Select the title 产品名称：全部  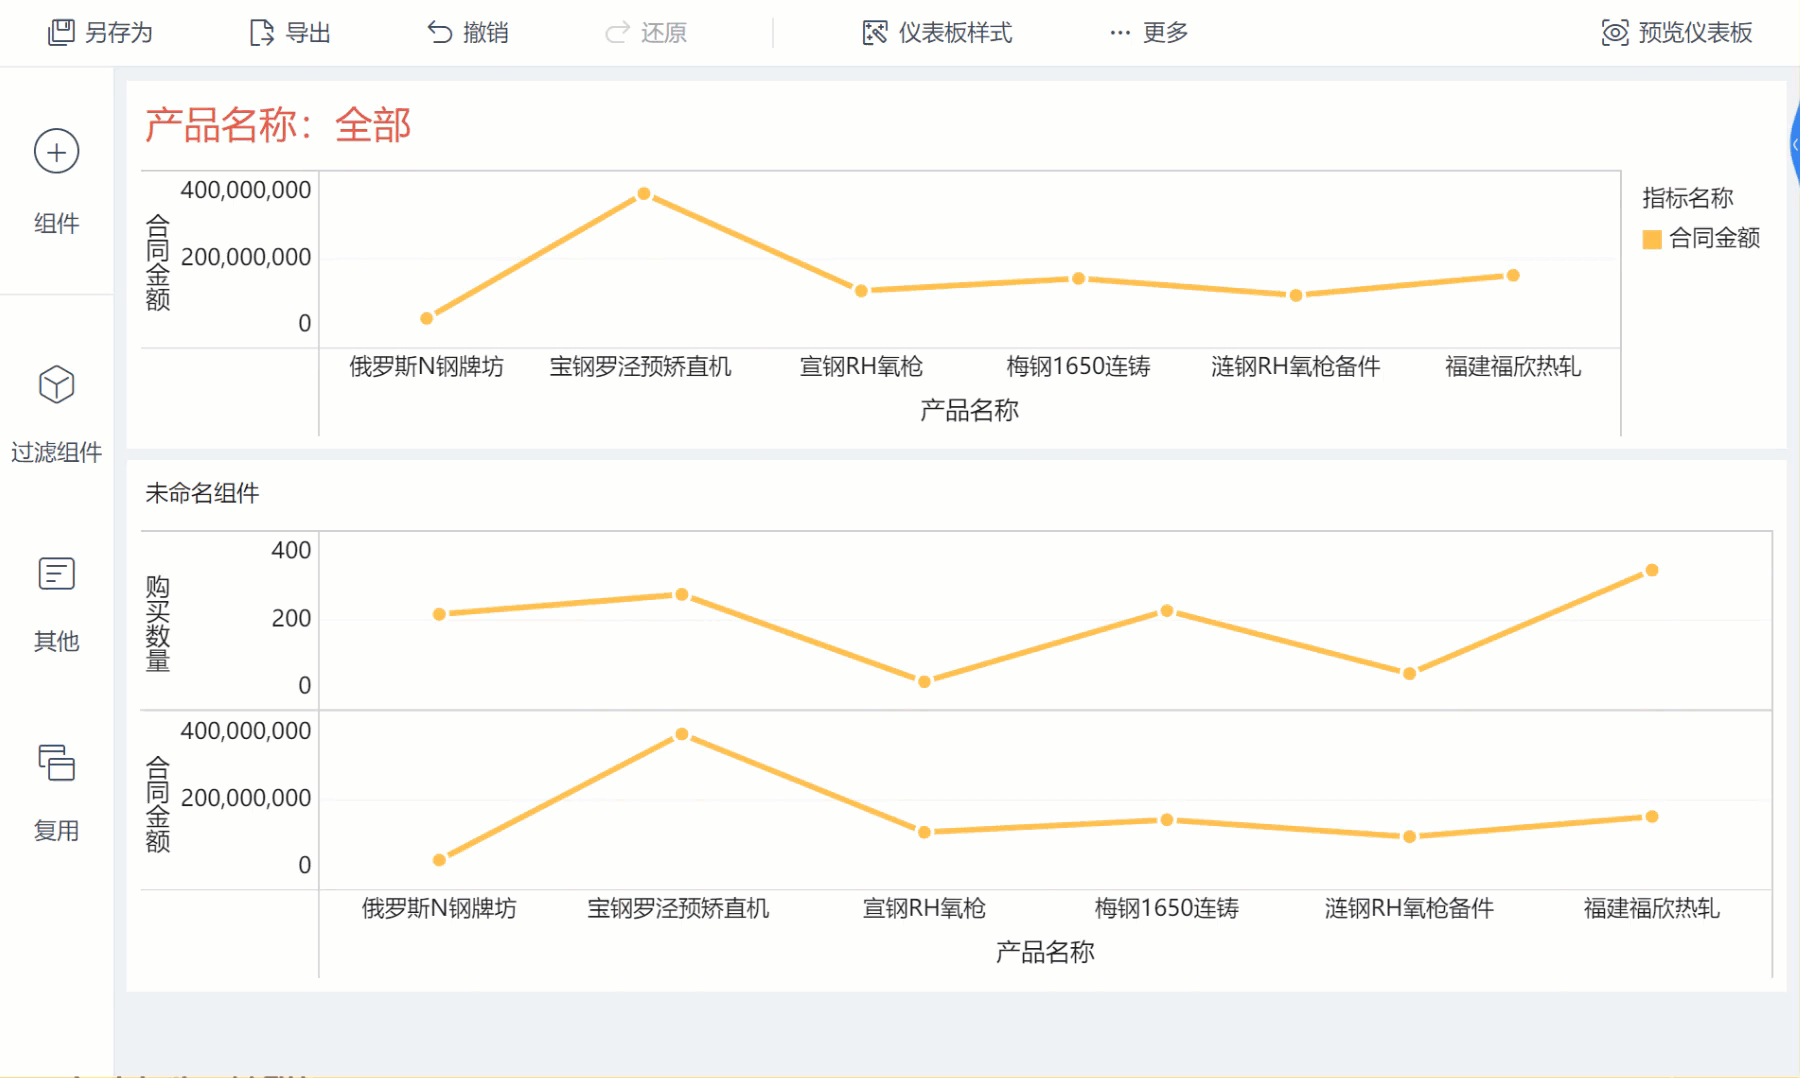coord(278,125)
